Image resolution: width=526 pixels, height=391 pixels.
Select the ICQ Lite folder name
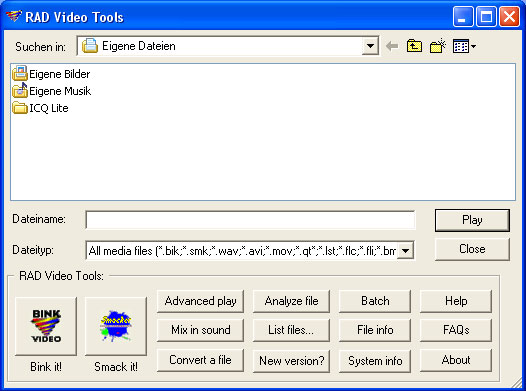coord(49,108)
